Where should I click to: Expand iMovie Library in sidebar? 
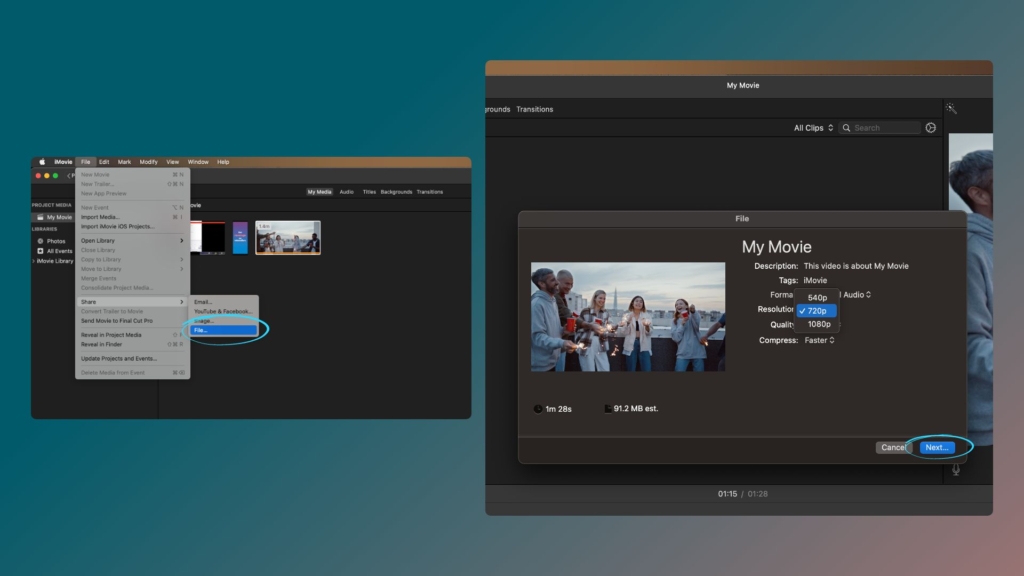coord(34,261)
